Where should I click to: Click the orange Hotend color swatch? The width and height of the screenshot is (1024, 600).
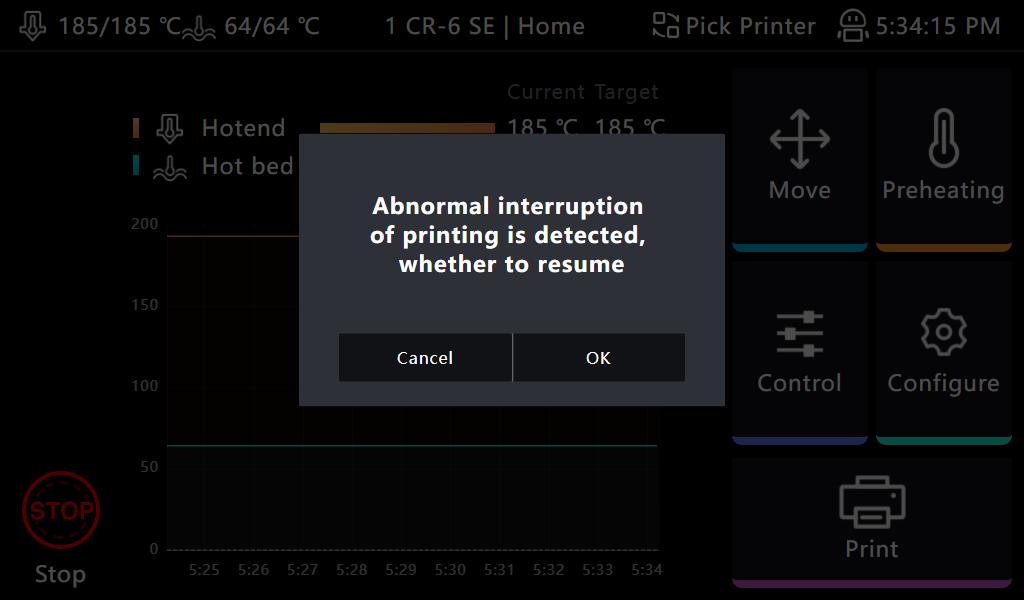pyautogui.click(x=136, y=128)
